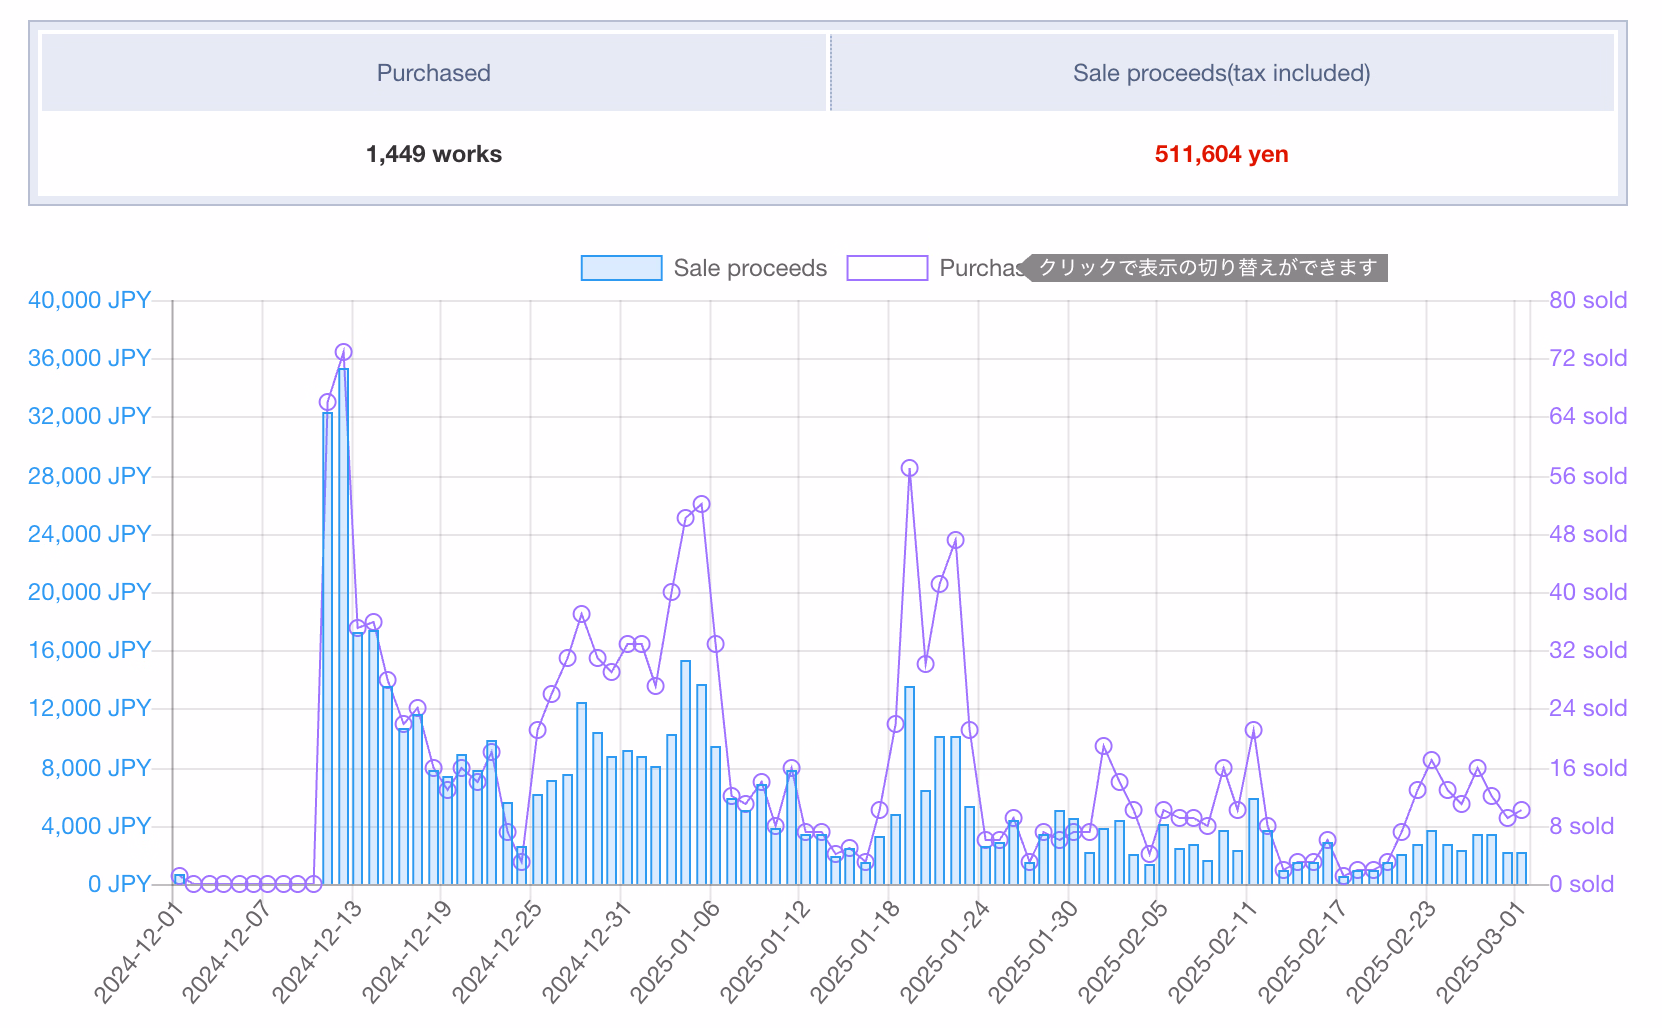Click the January purchase peak near 56 sold

coord(909,468)
